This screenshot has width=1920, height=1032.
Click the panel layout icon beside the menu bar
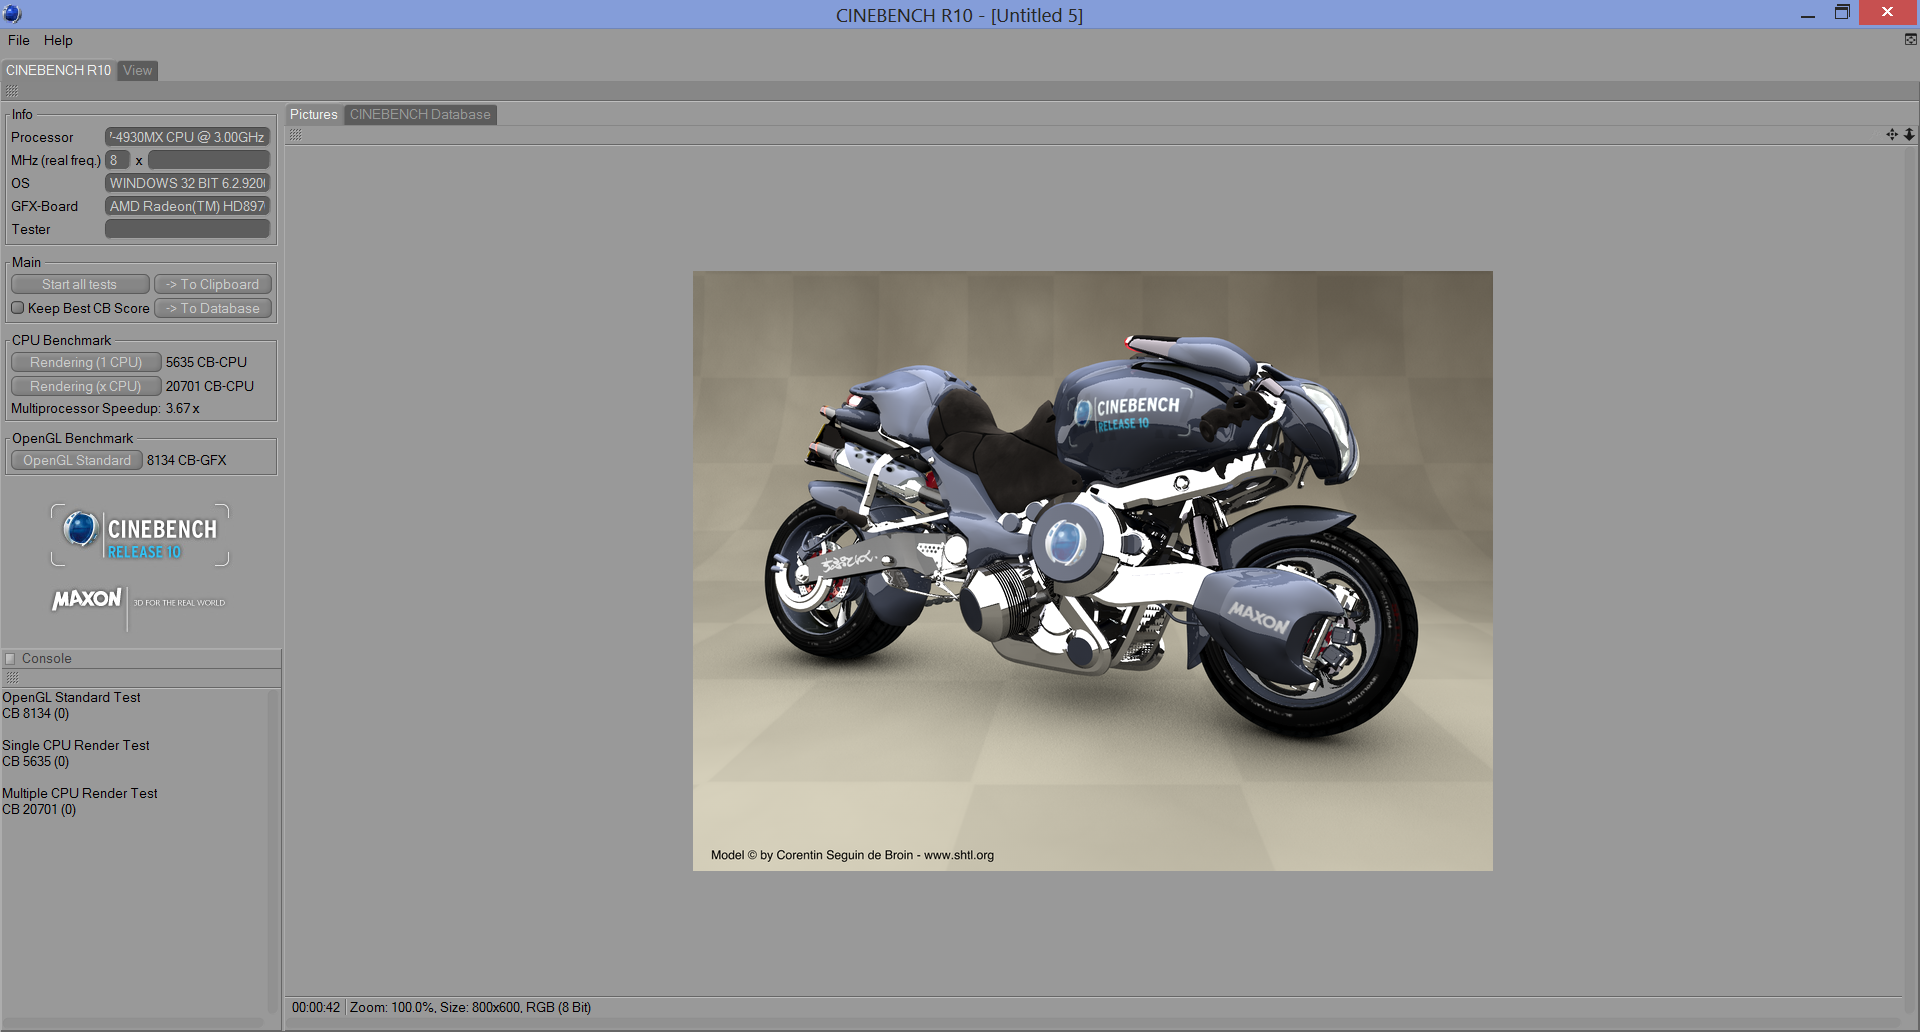pyautogui.click(x=1911, y=40)
